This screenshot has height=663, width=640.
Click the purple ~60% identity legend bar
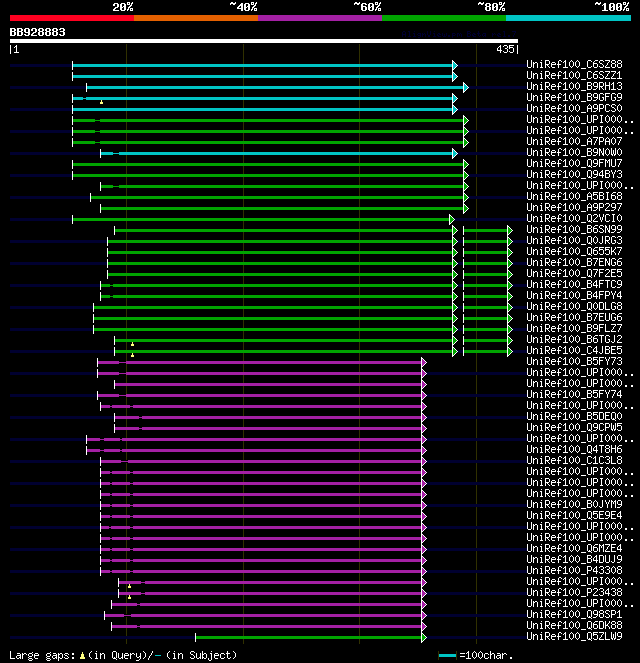tap(320, 18)
